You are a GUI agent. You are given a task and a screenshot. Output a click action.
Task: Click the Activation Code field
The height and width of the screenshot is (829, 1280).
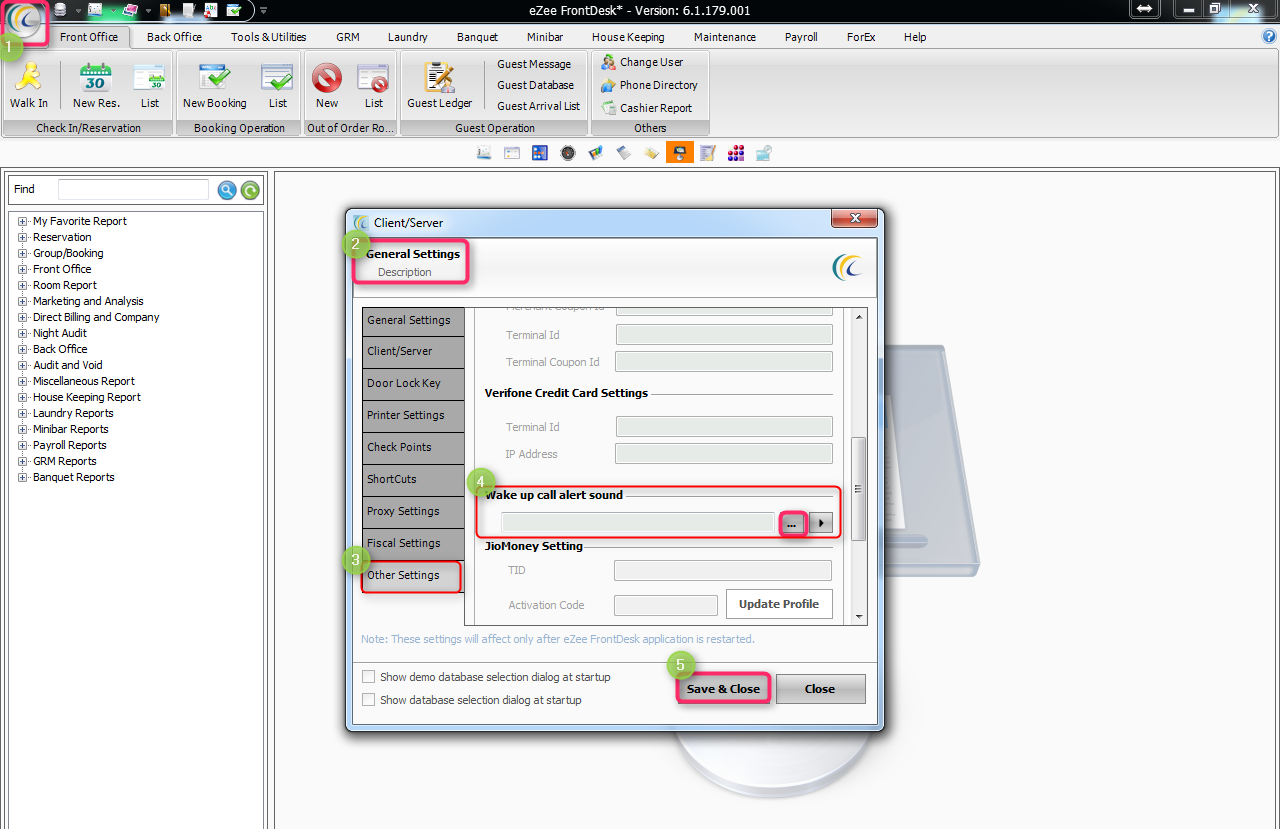point(666,605)
